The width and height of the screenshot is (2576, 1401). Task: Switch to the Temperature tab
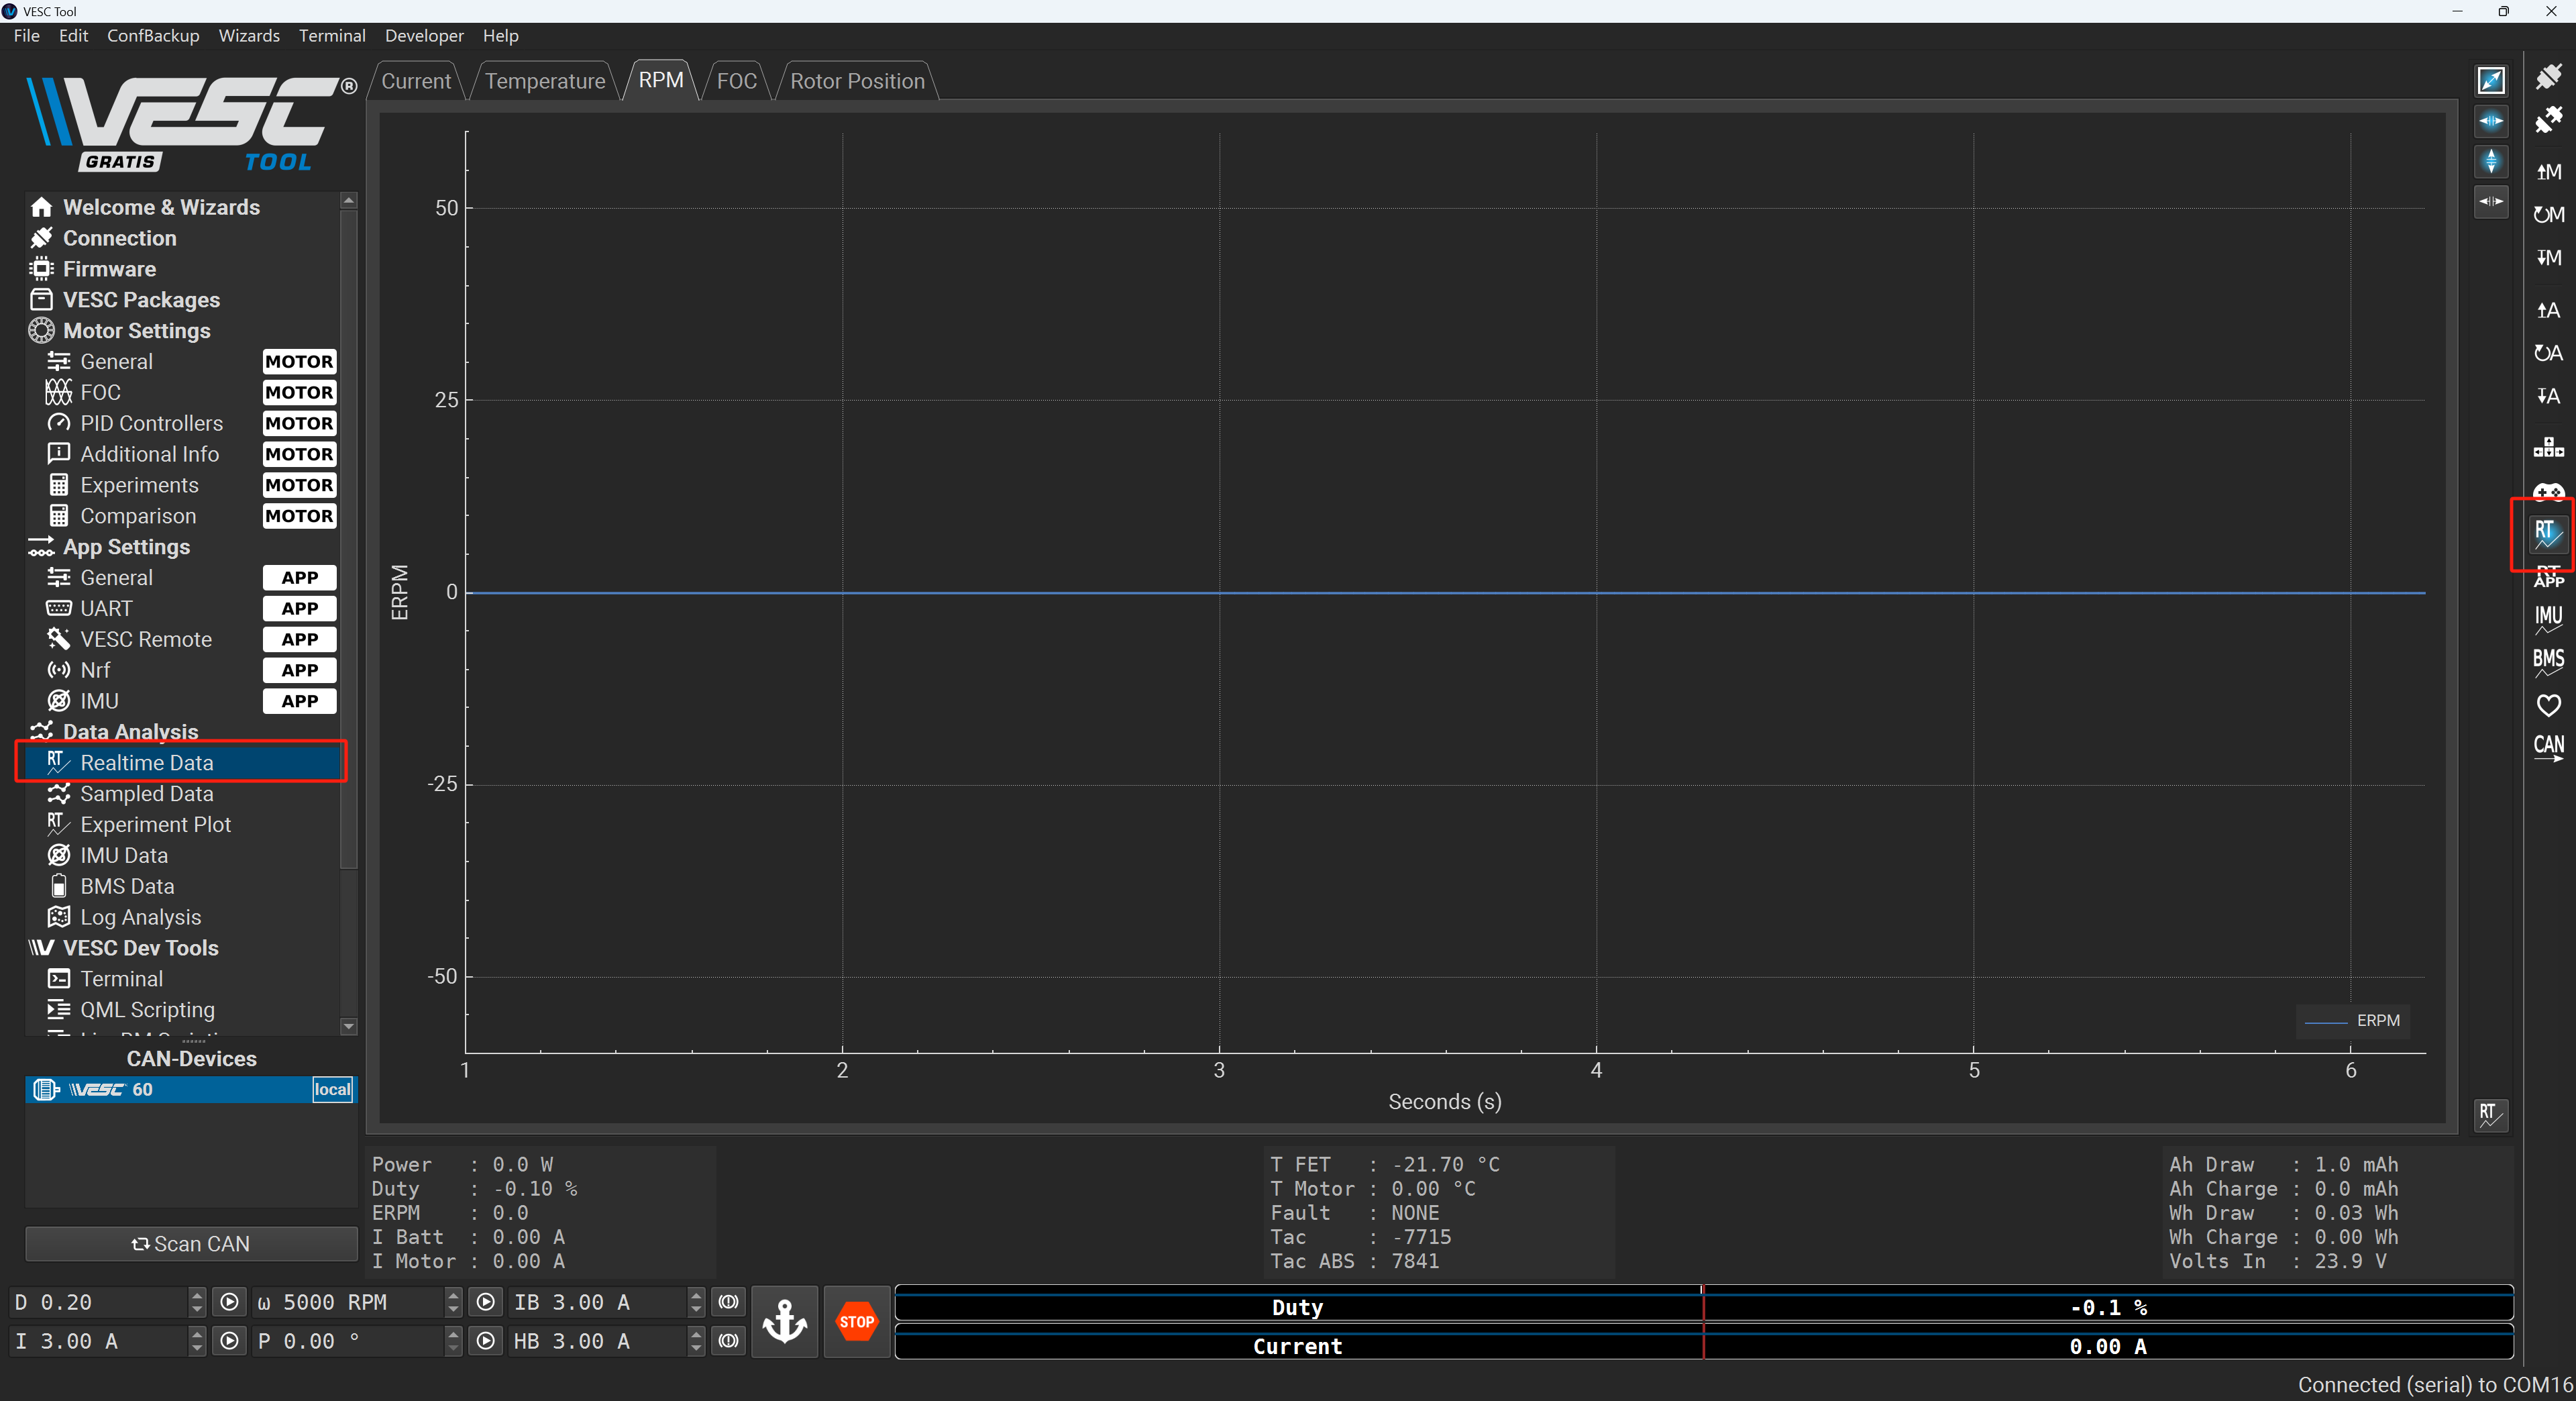[x=545, y=81]
